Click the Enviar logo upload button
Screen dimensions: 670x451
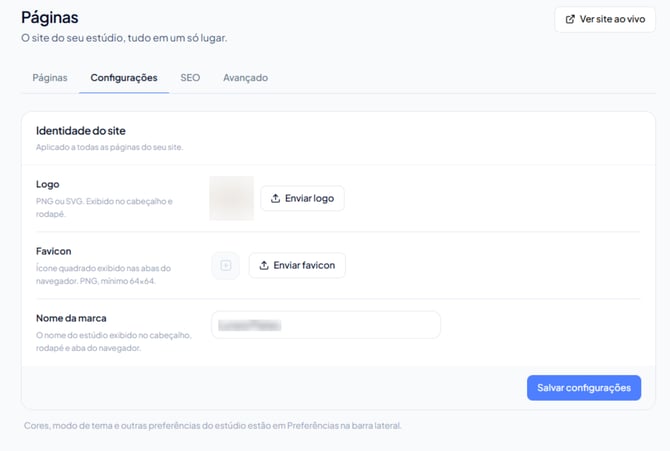click(303, 198)
